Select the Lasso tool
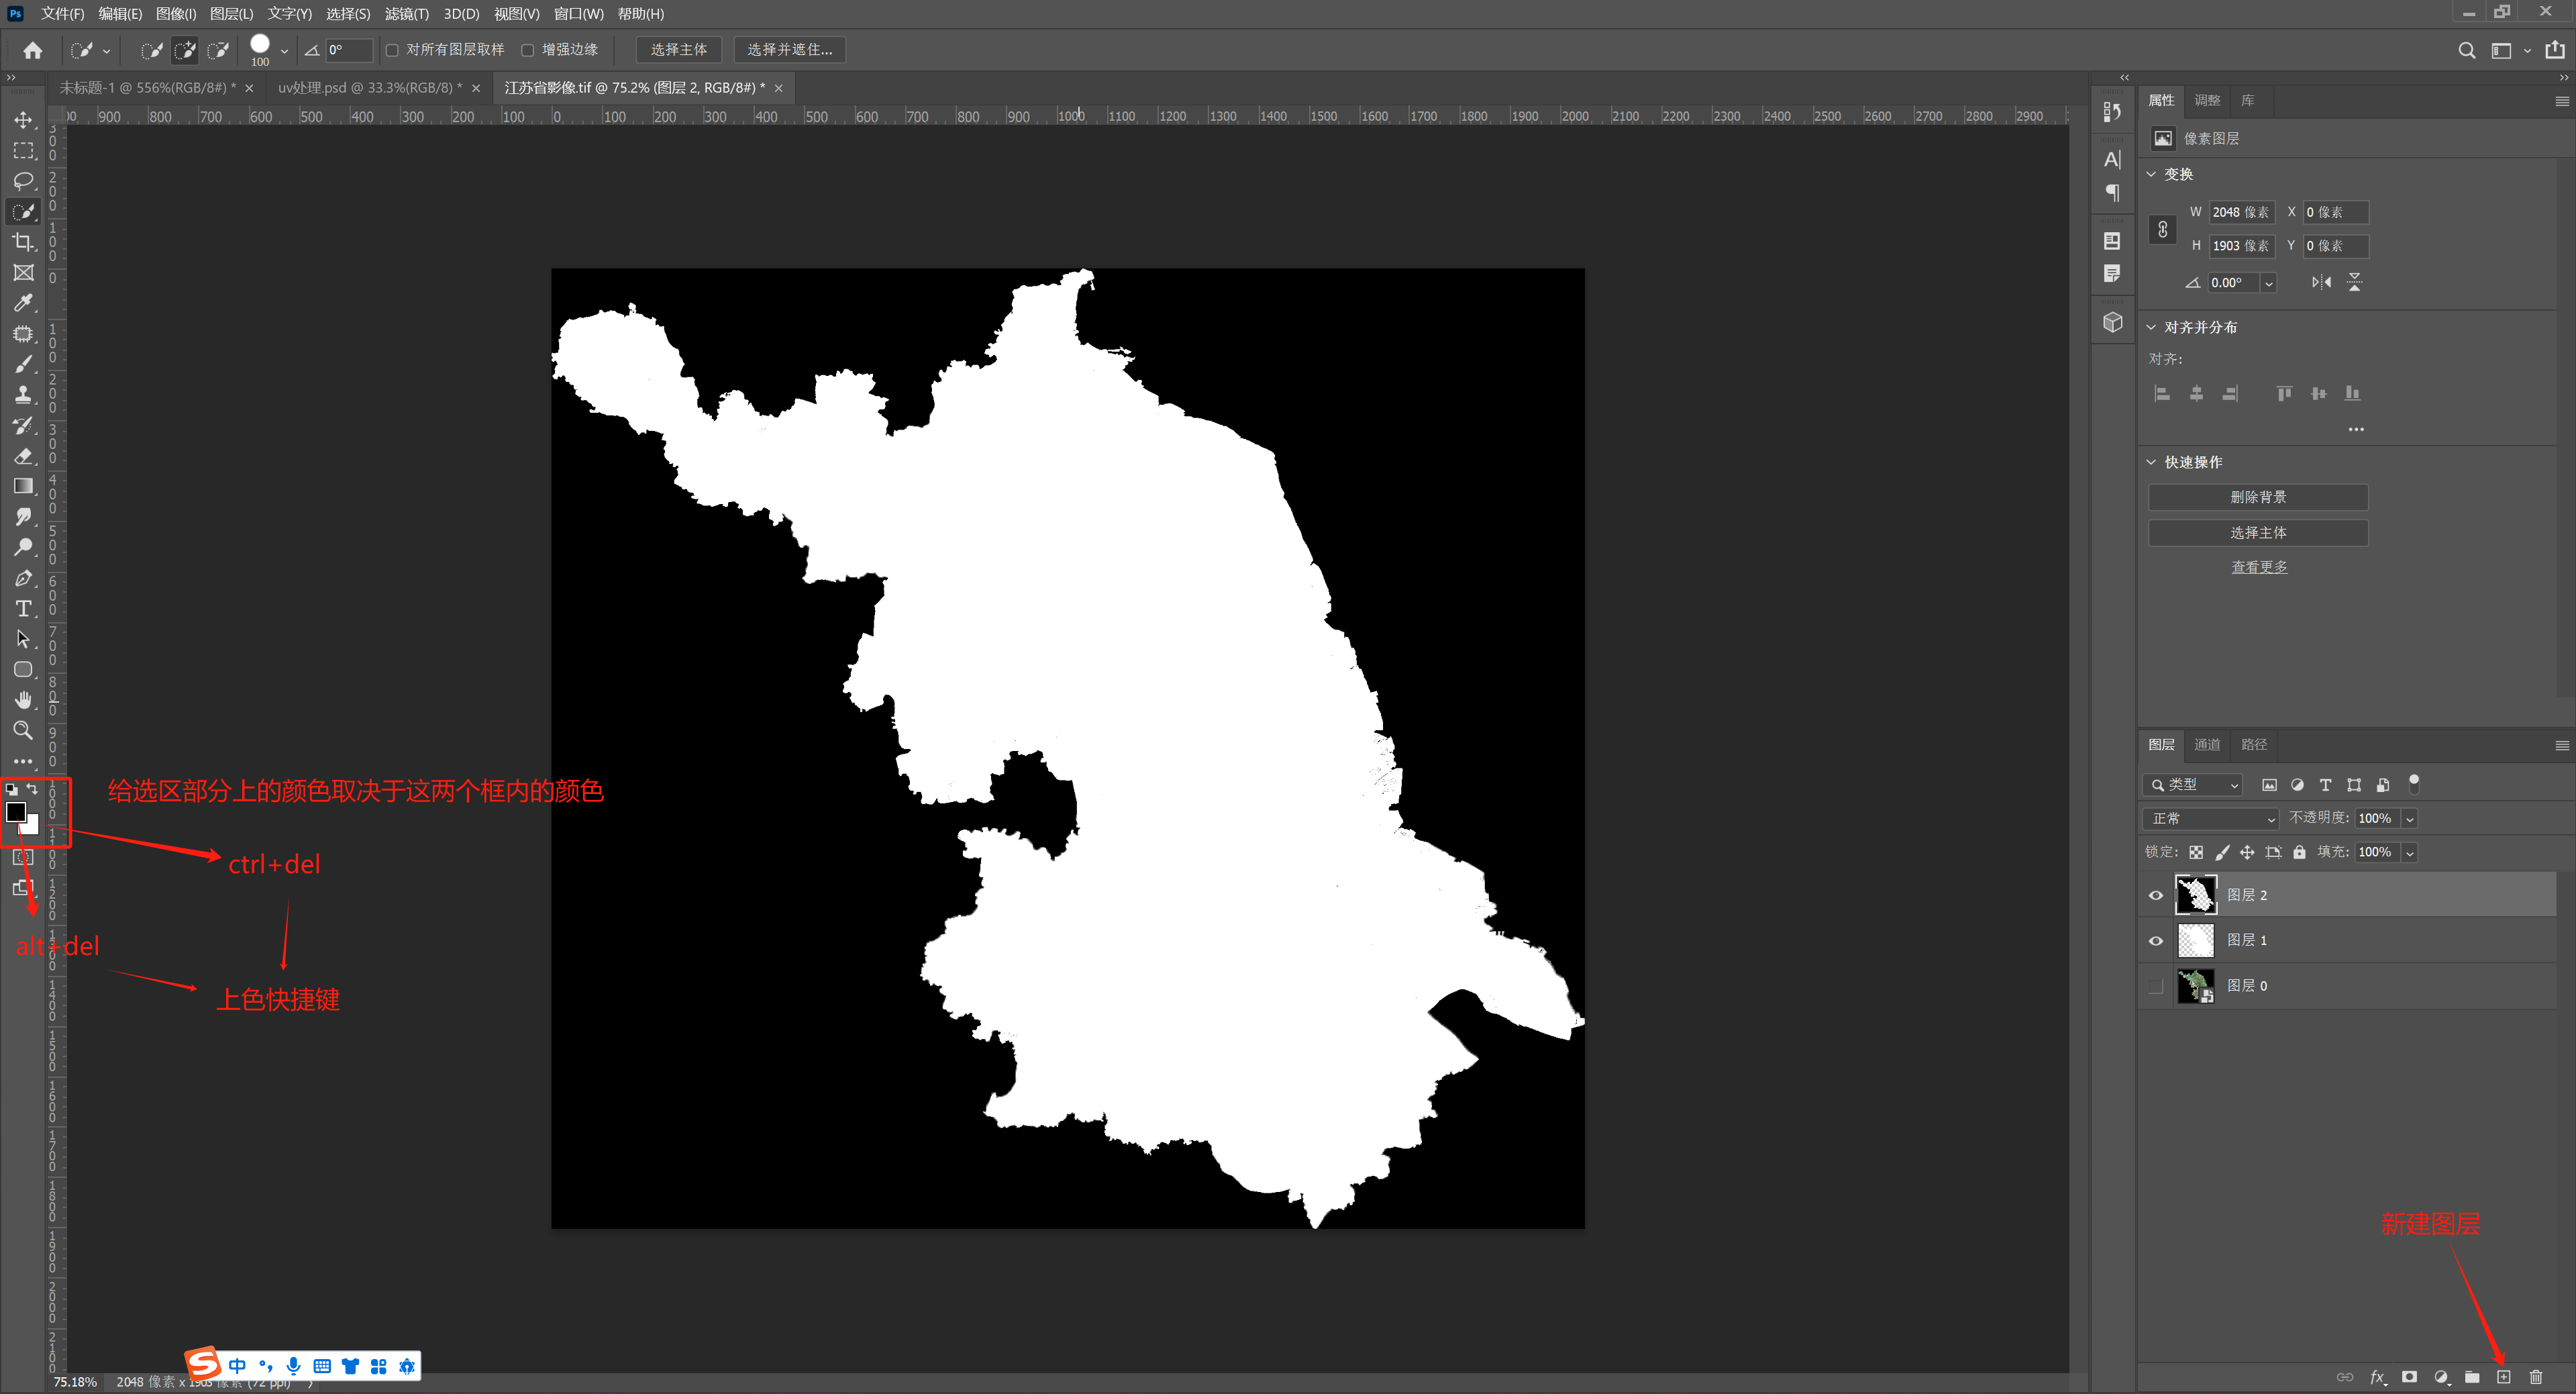2576x1394 pixels. click(x=23, y=181)
